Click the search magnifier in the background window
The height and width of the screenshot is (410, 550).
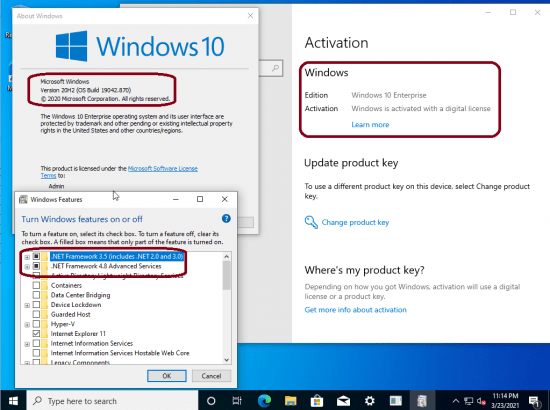[276, 68]
